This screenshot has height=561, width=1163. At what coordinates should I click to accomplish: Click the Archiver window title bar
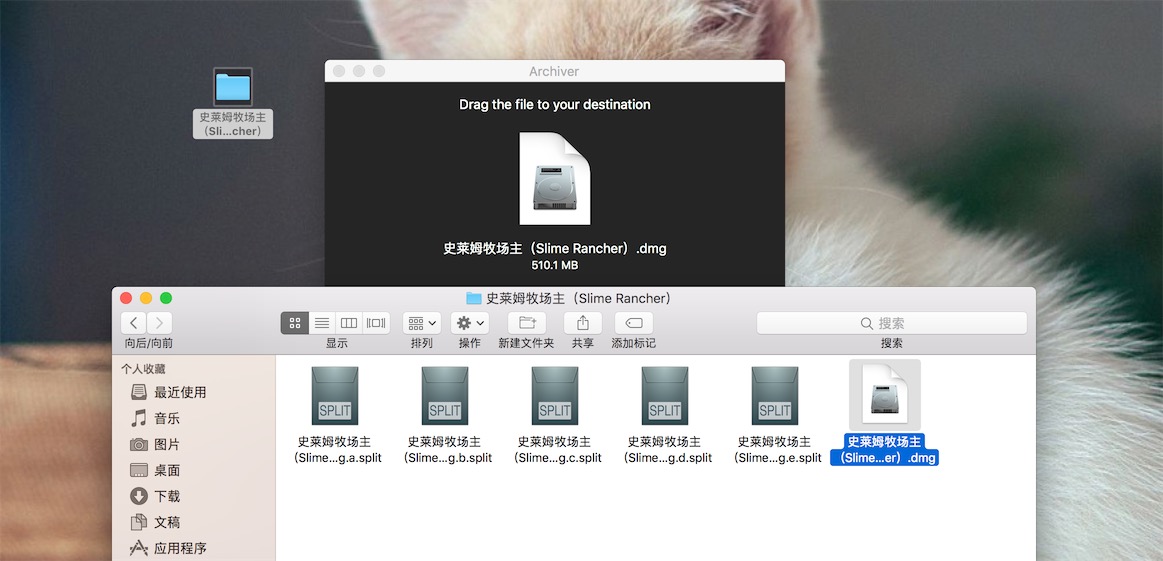(x=555, y=71)
